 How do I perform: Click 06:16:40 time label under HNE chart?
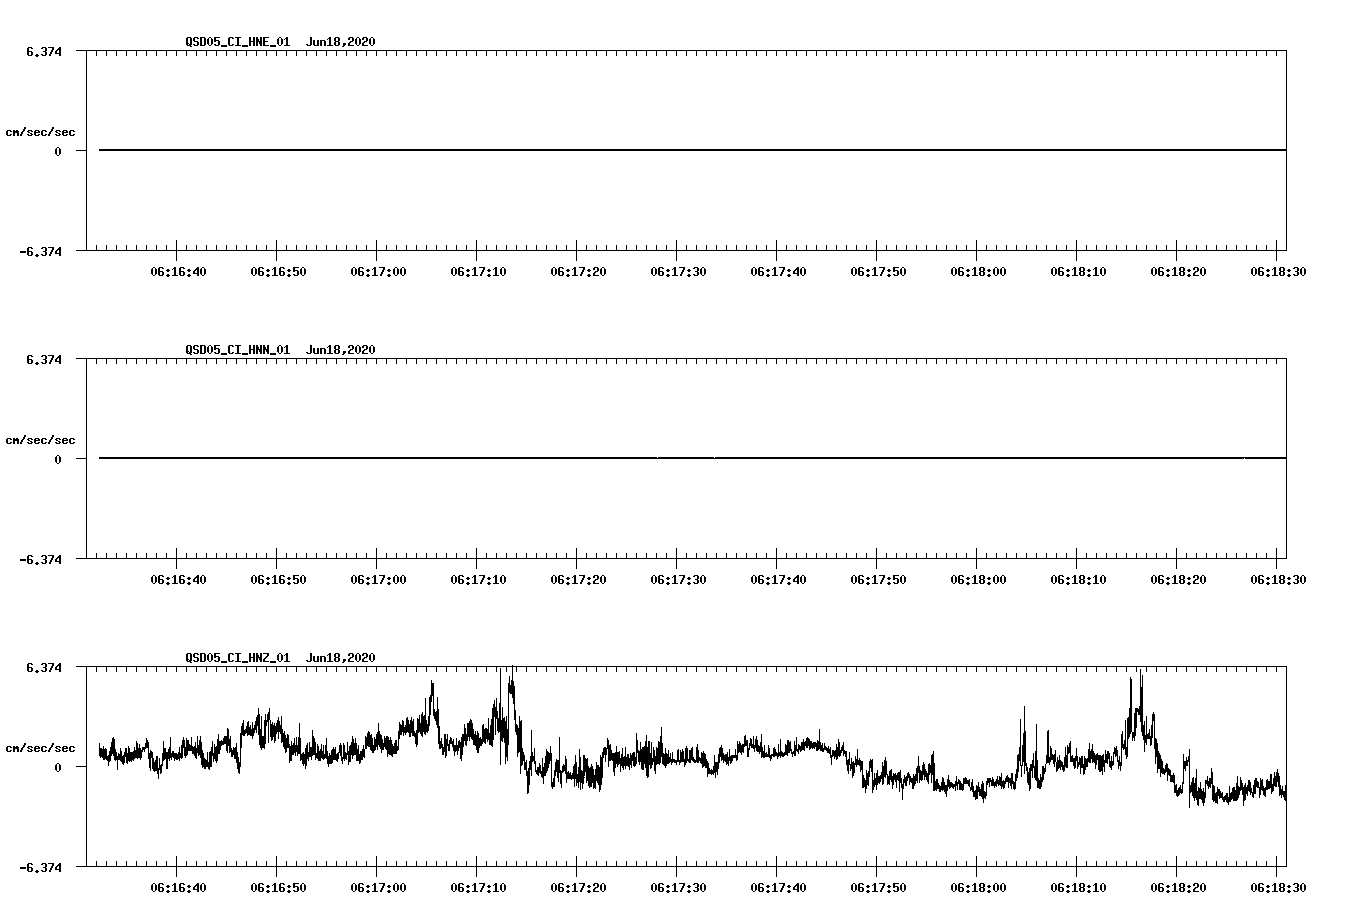pos(178,271)
